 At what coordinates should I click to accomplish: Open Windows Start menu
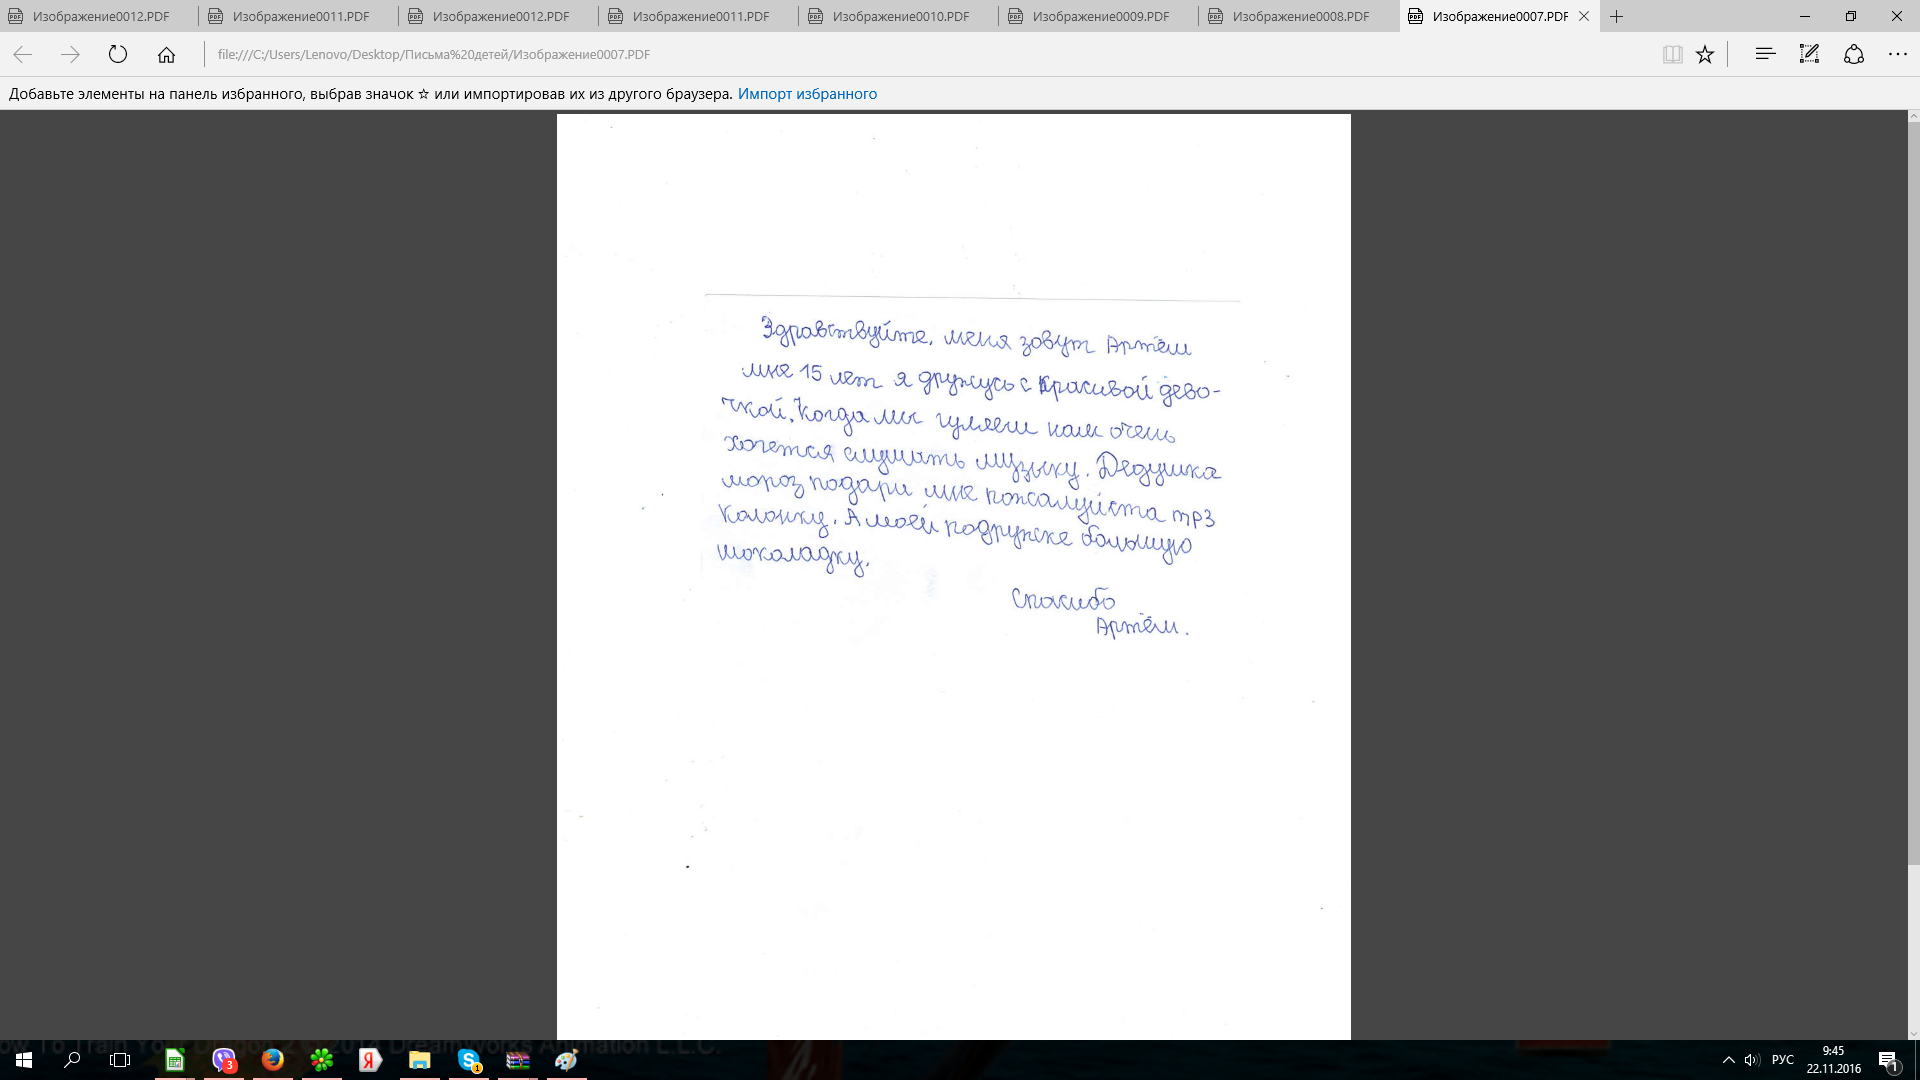(24, 1060)
